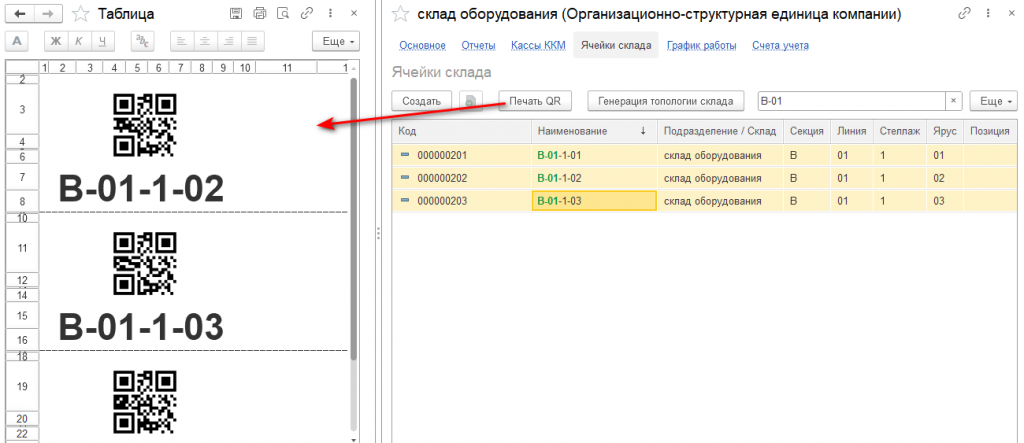Center text in the table
The width and height of the screenshot is (1024, 443).
204,41
